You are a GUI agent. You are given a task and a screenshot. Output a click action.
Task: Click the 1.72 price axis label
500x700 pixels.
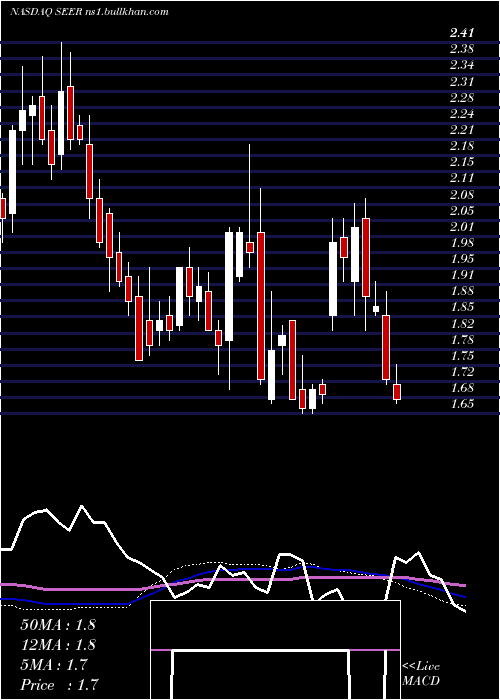point(462,372)
